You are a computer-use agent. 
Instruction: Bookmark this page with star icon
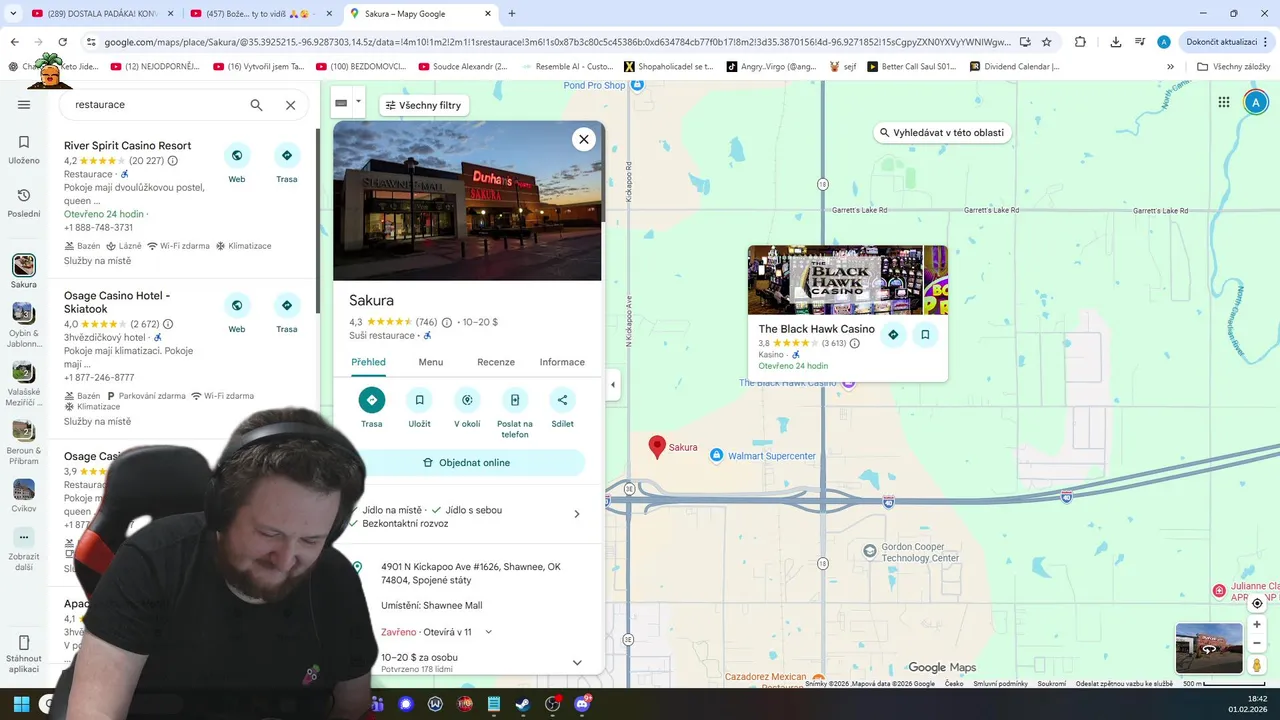(1047, 42)
